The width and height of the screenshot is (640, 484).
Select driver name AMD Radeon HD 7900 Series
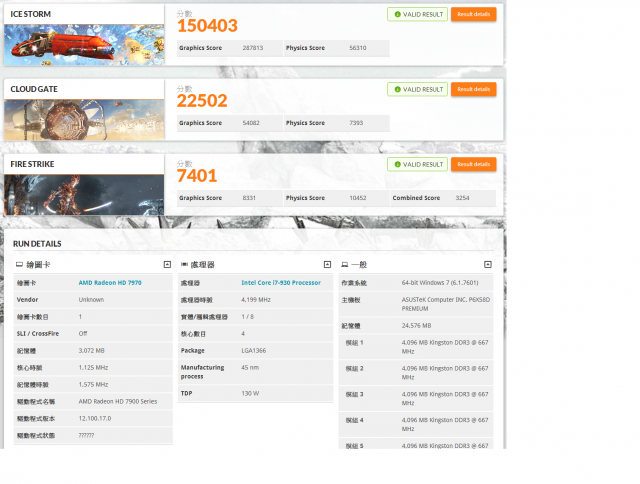[118, 402]
